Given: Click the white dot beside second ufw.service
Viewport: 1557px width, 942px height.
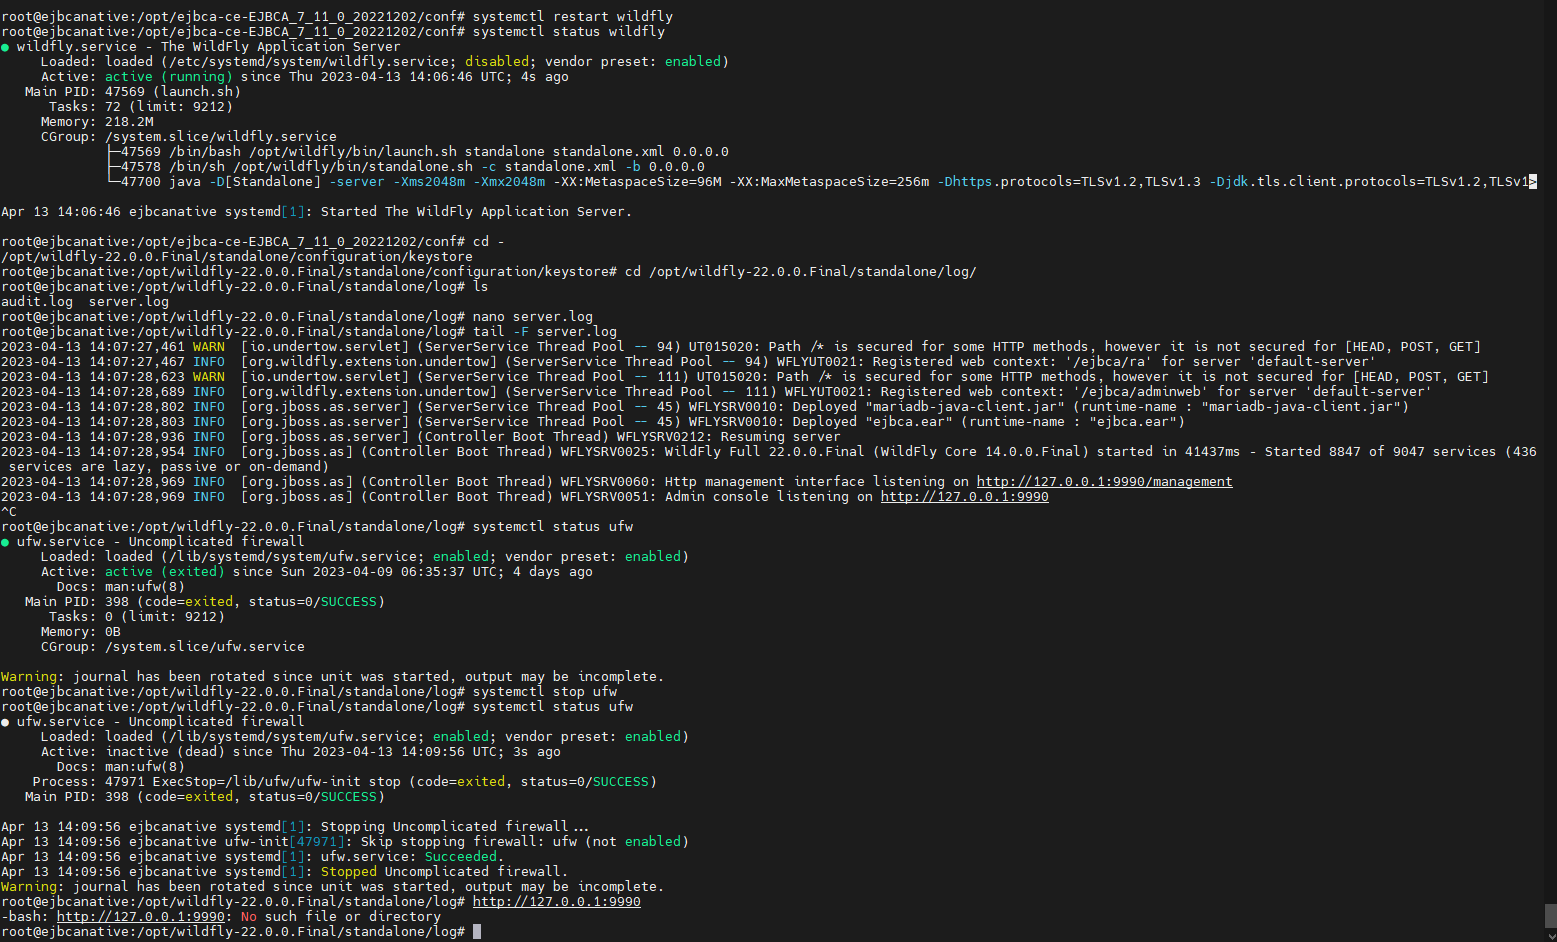Looking at the screenshot, I should coord(5,722).
